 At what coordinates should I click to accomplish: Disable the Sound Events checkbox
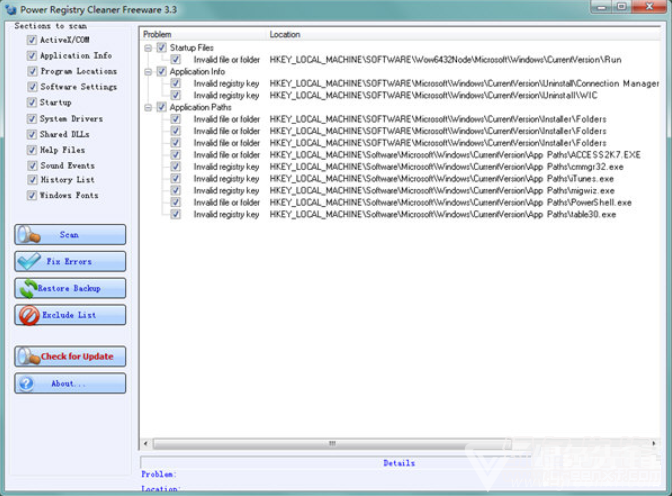[32, 165]
